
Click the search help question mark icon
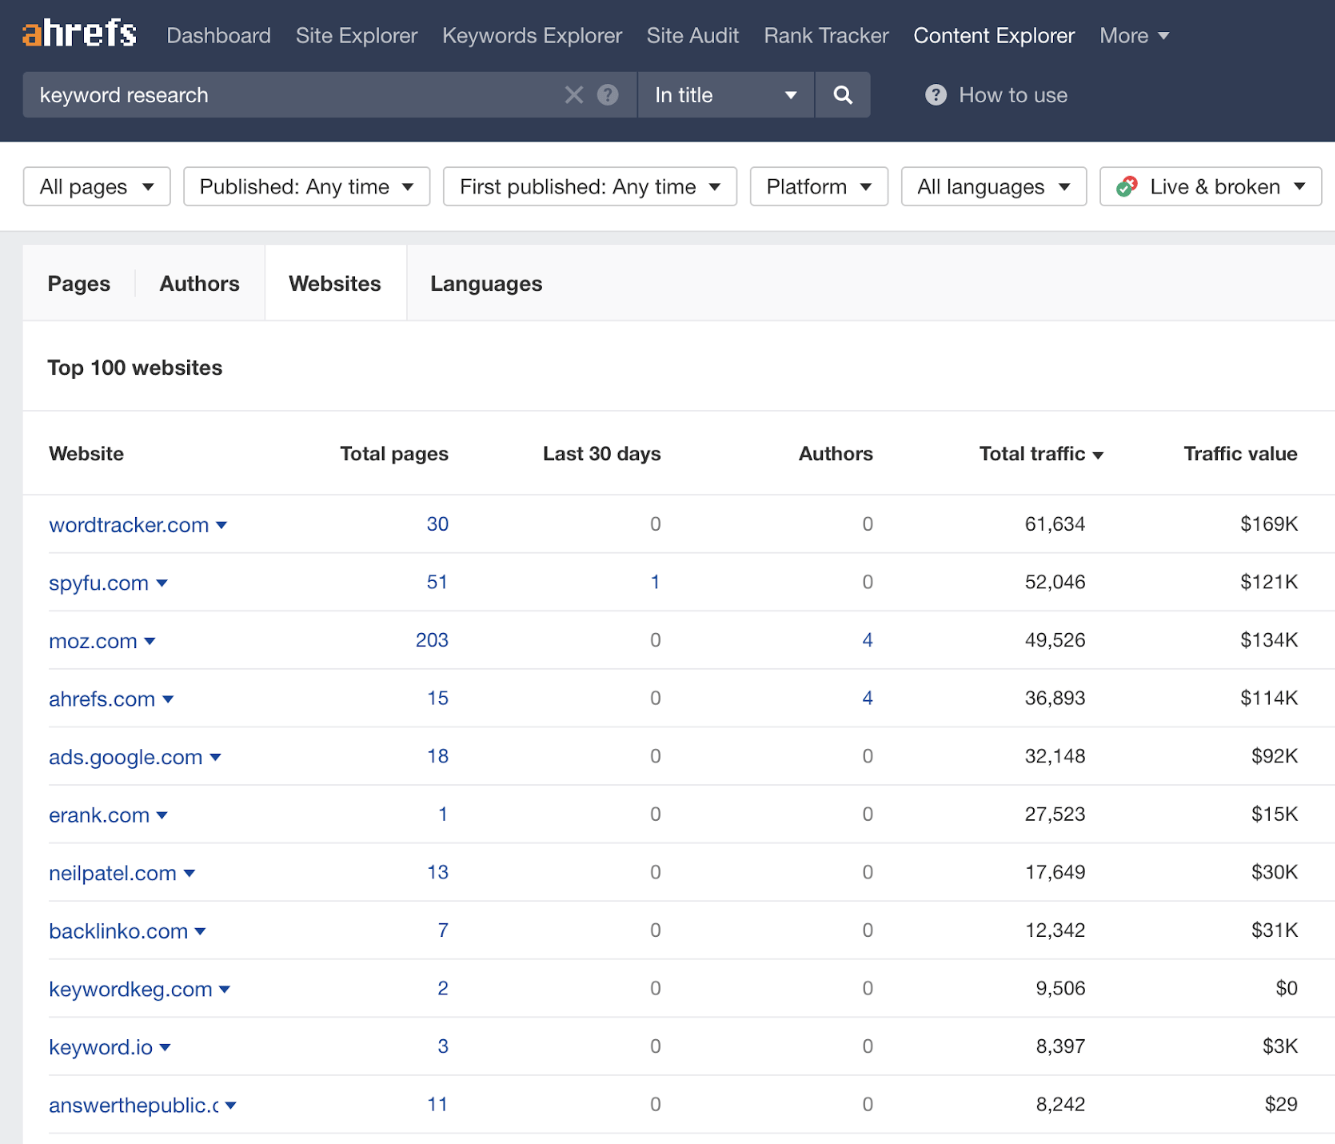click(x=608, y=95)
